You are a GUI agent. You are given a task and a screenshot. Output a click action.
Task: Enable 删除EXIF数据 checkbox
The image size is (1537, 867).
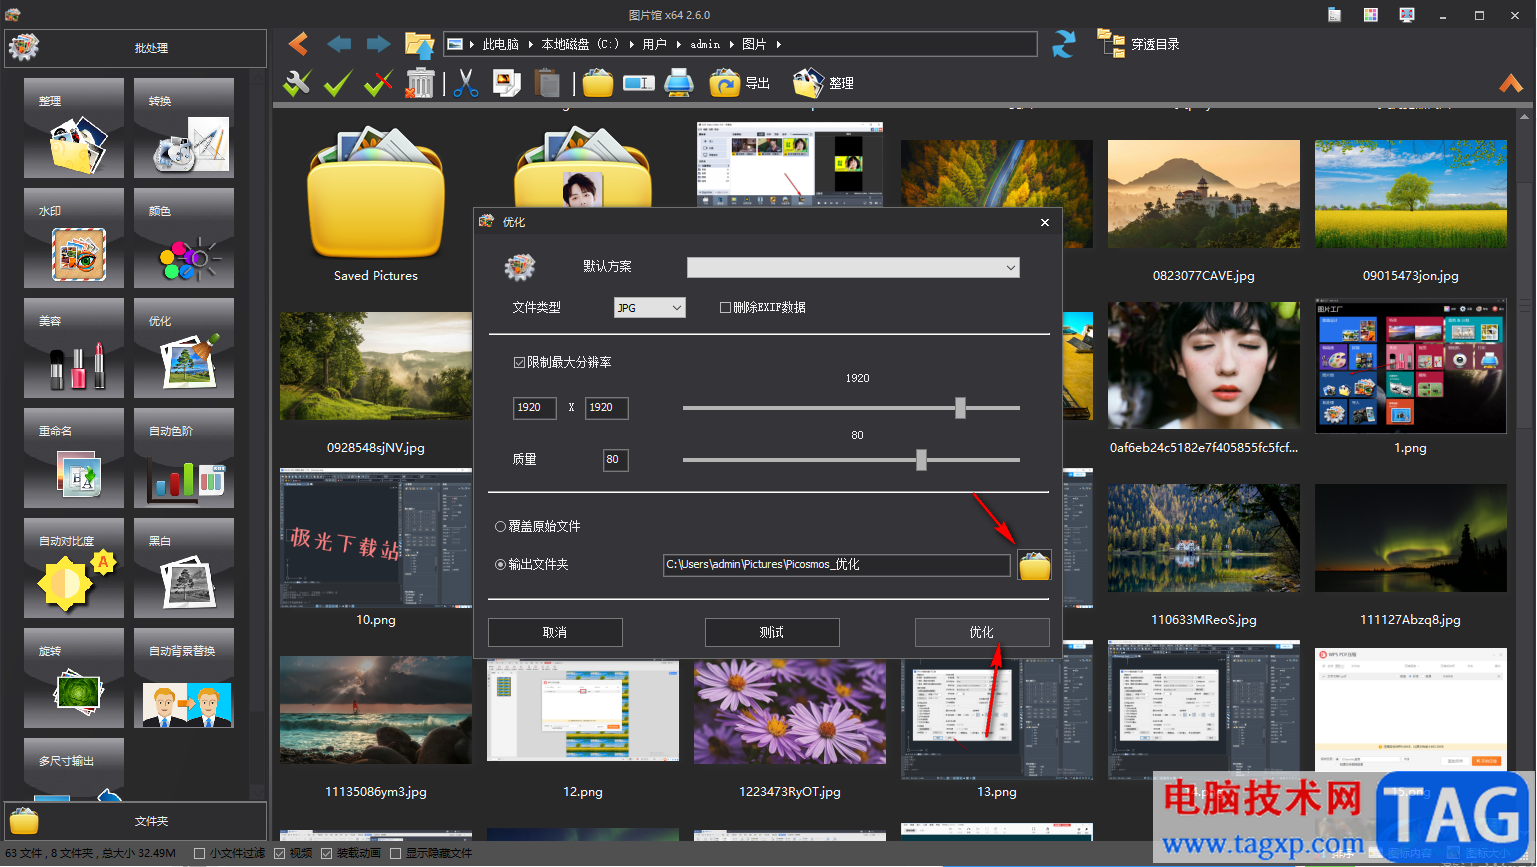[x=726, y=308]
